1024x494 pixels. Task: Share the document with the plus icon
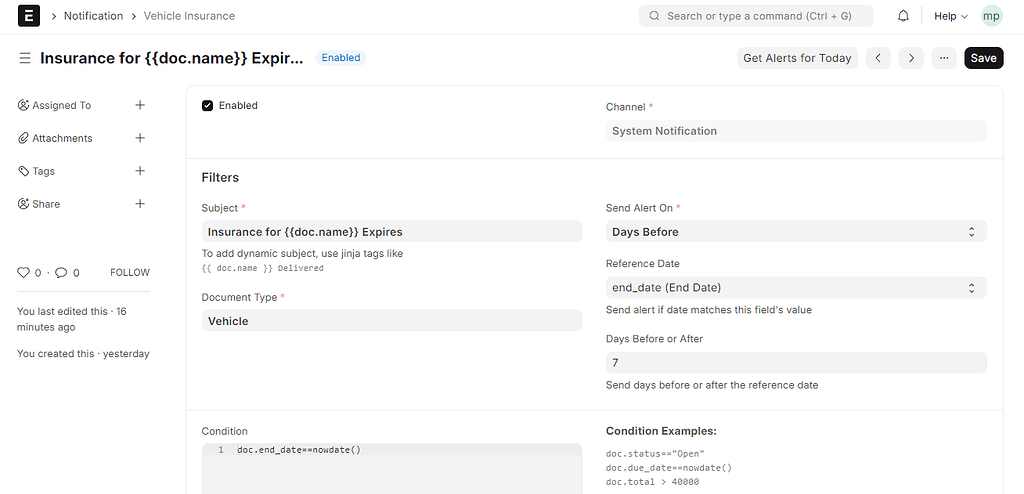click(140, 204)
